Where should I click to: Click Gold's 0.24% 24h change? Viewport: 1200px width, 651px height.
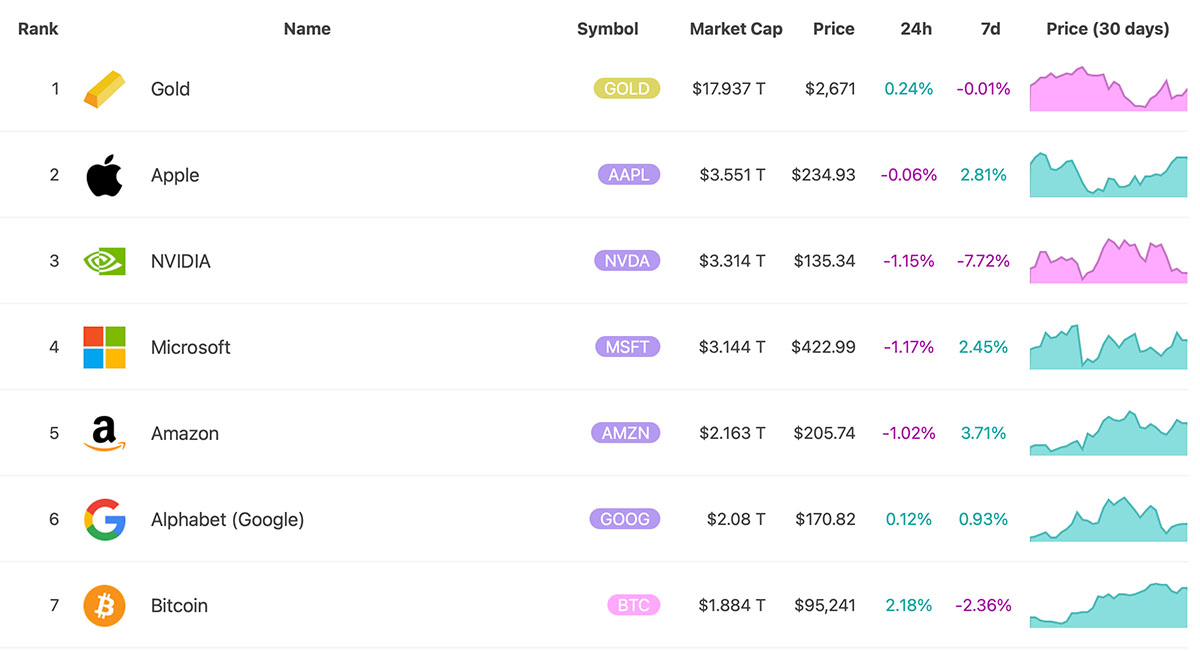[909, 89]
